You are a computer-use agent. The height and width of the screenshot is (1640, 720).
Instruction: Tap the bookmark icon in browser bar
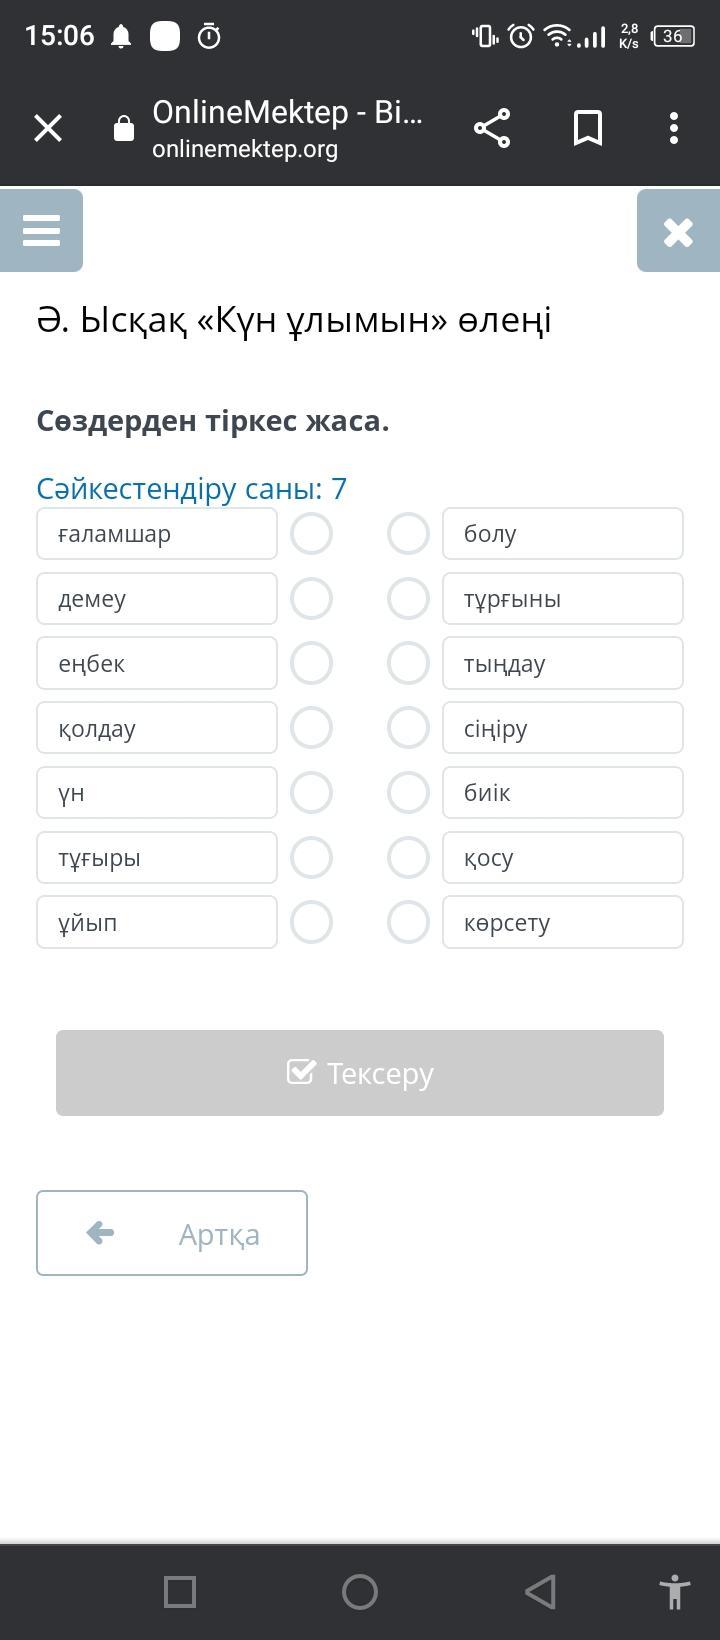tap(588, 128)
